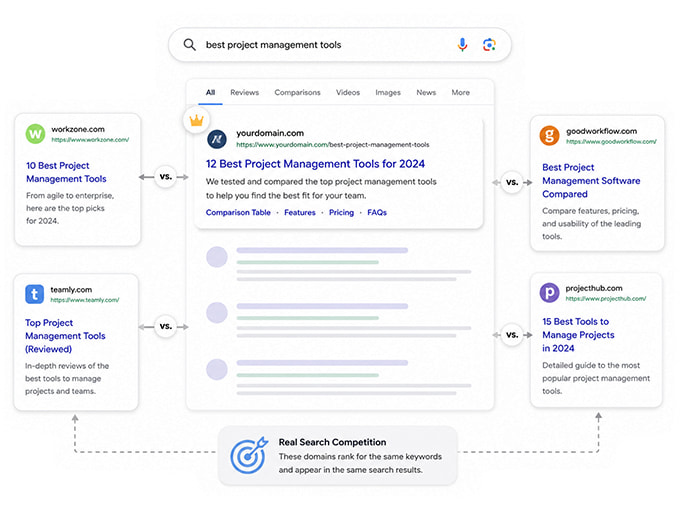The height and width of the screenshot is (510, 680).
Task: Click the vs. badge beside projecthub card
Action: [512, 335]
